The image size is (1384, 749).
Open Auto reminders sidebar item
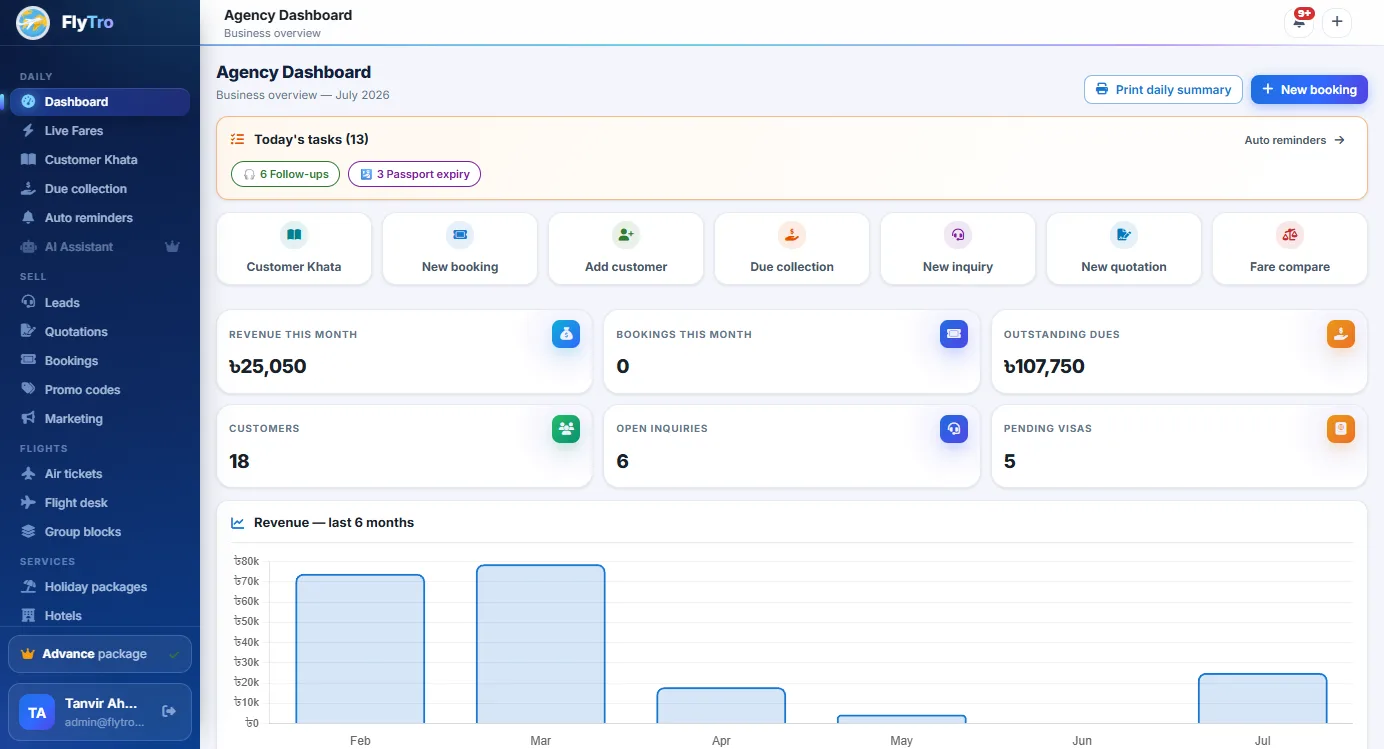[100, 218]
